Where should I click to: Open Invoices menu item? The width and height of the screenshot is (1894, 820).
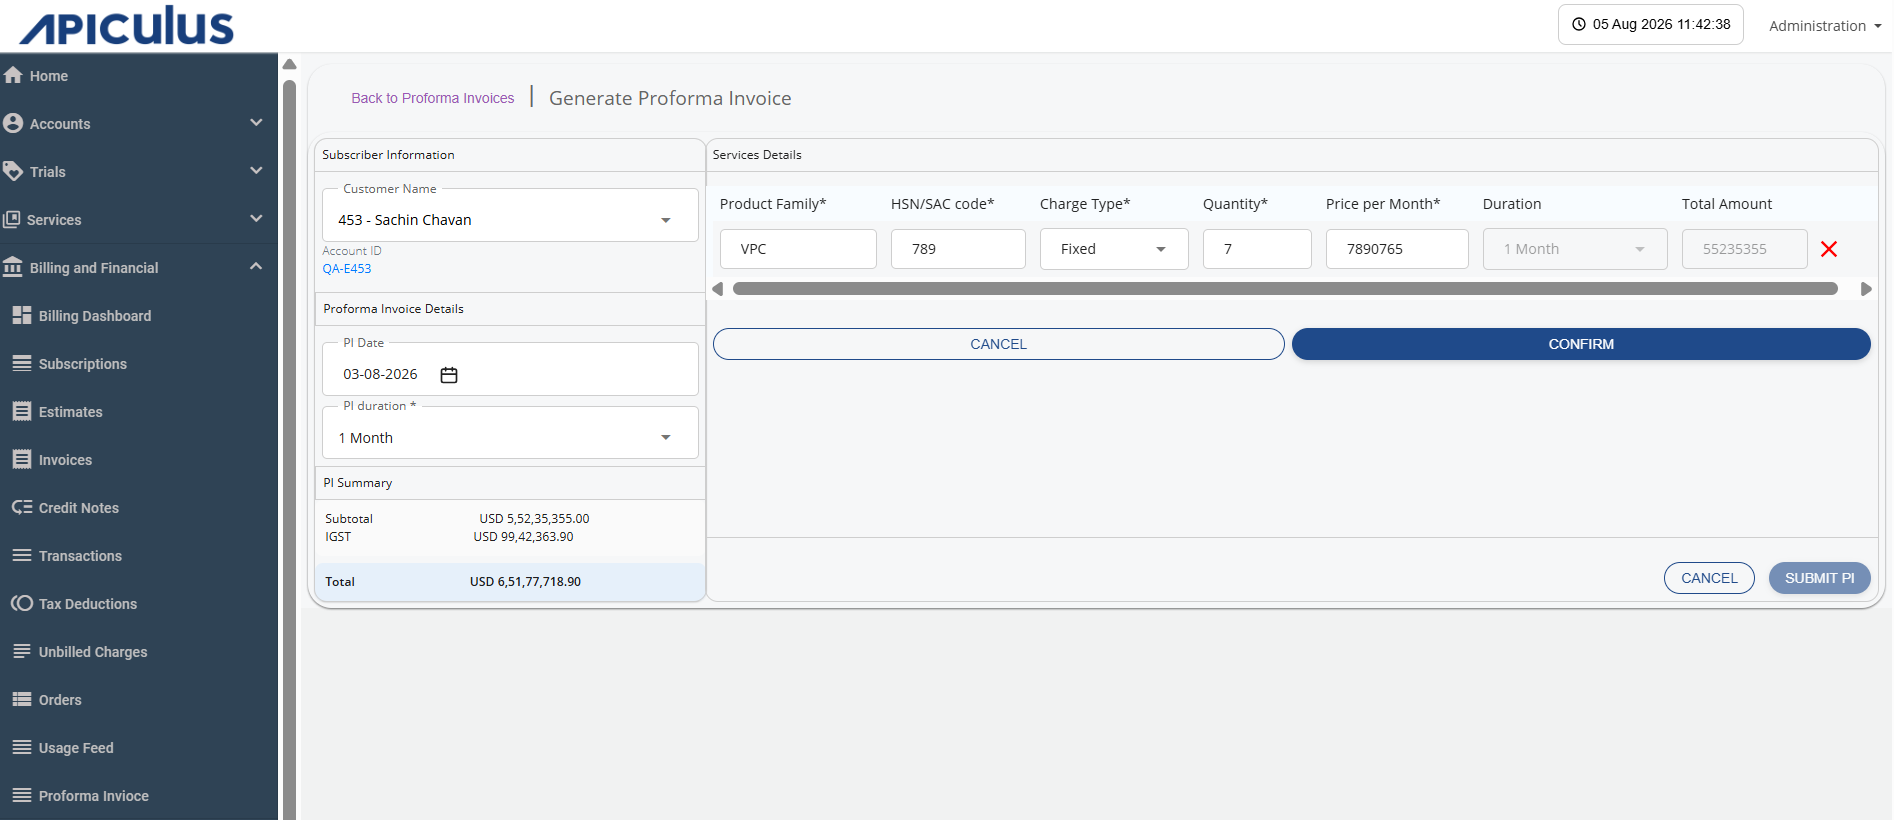65,460
